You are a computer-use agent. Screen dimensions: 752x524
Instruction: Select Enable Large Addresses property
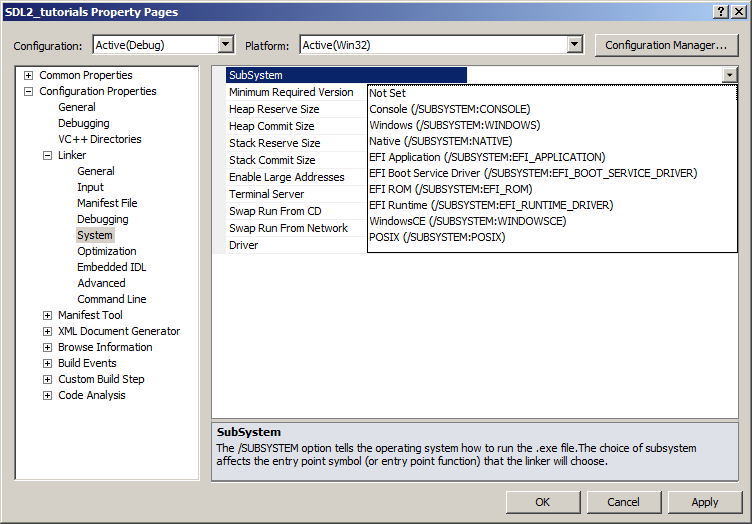pyautogui.click(x=296, y=177)
